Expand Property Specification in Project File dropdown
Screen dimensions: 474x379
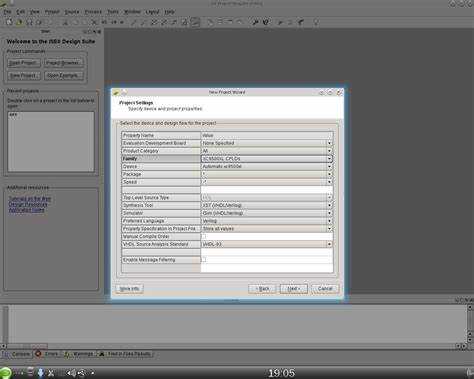coord(329,229)
